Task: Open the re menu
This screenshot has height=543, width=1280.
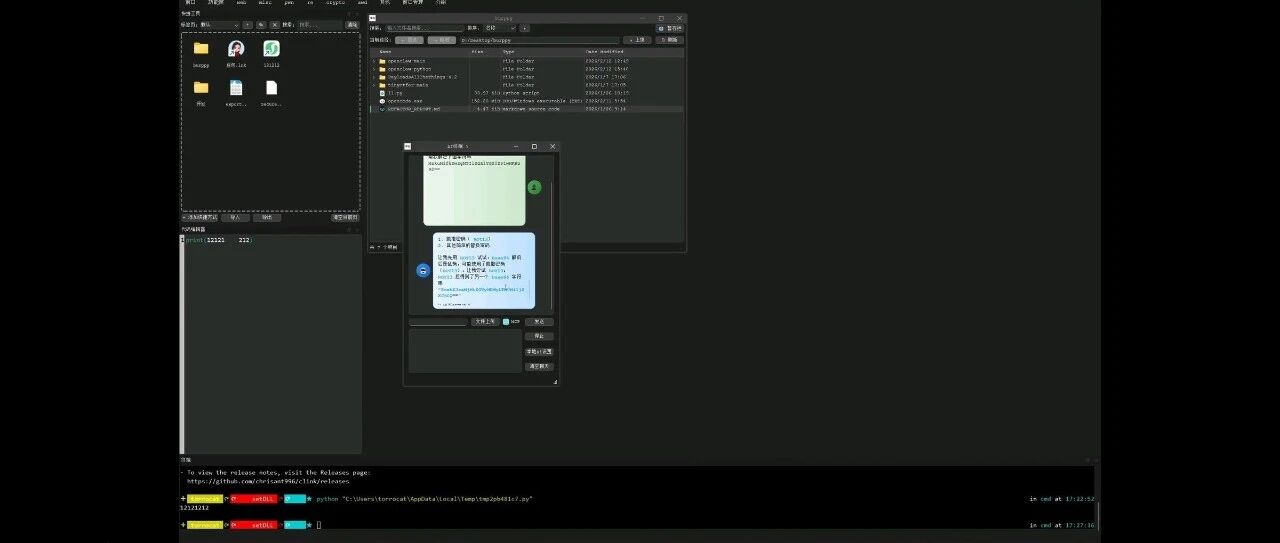Action: click(310, 3)
